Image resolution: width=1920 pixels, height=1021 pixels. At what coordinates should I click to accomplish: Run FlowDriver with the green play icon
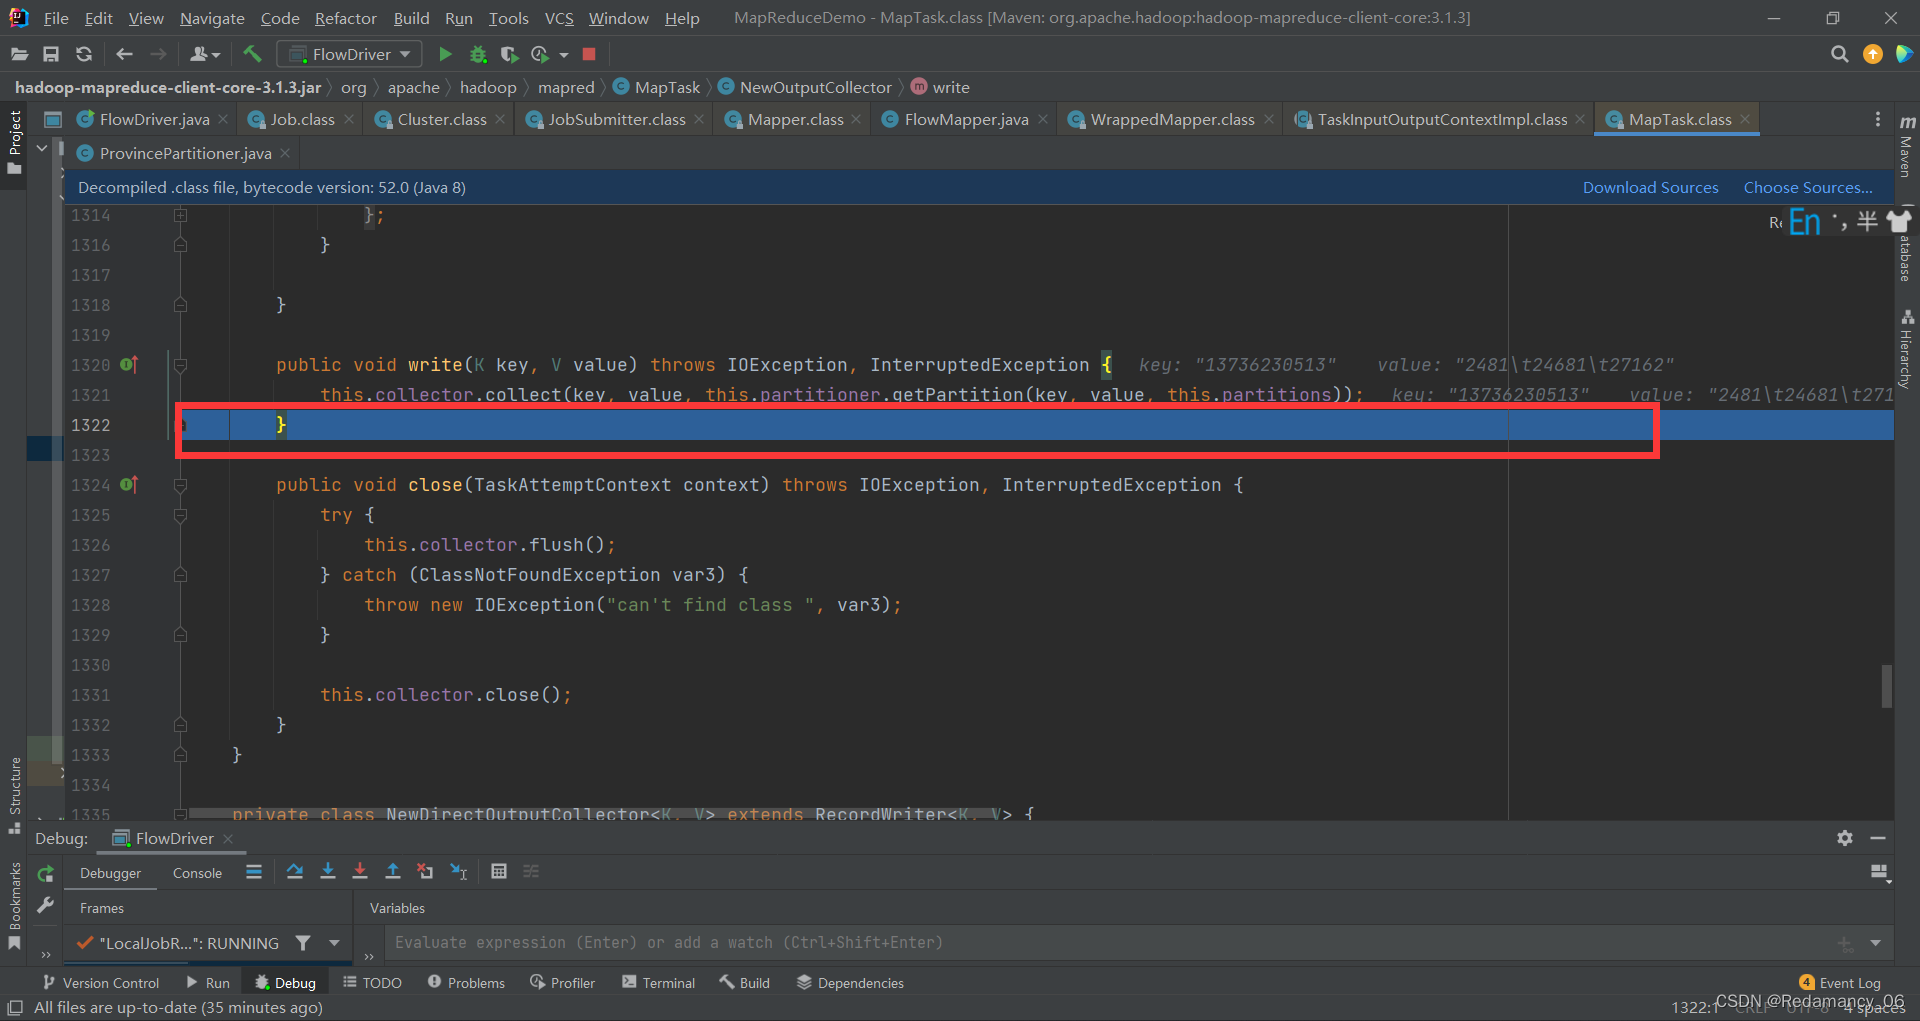point(445,54)
